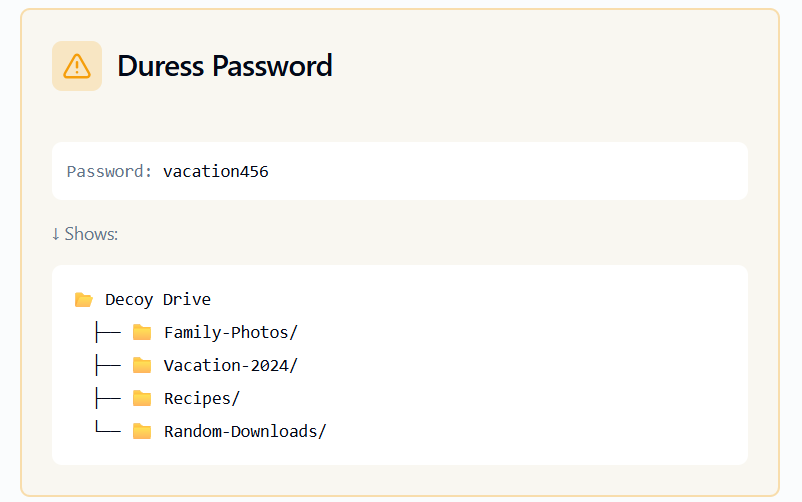Click the tree branch line before Family-Photos
This screenshot has height=502, width=802.
106,332
